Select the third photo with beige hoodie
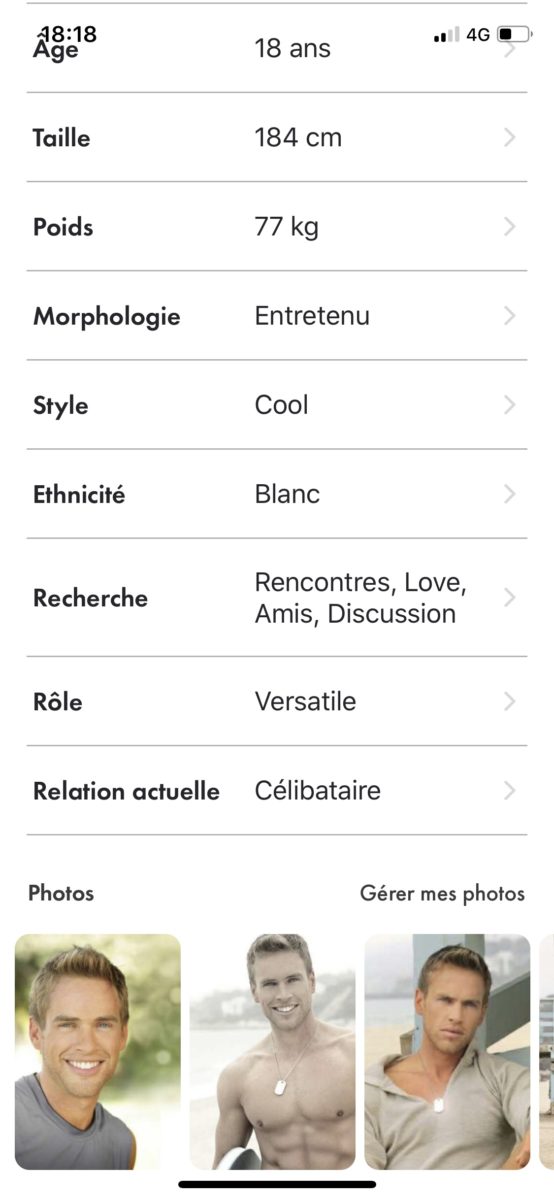This screenshot has width=554, height=1200. coord(447,1052)
